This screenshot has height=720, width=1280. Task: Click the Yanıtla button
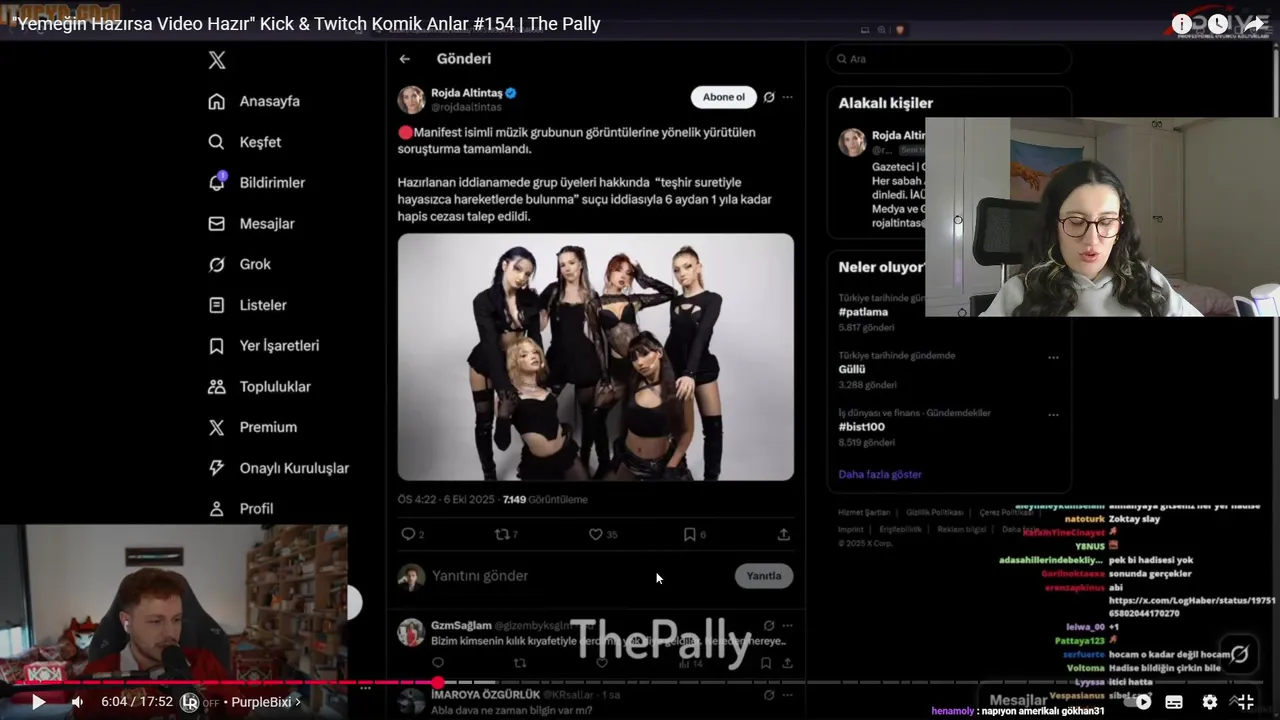[x=764, y=576]
